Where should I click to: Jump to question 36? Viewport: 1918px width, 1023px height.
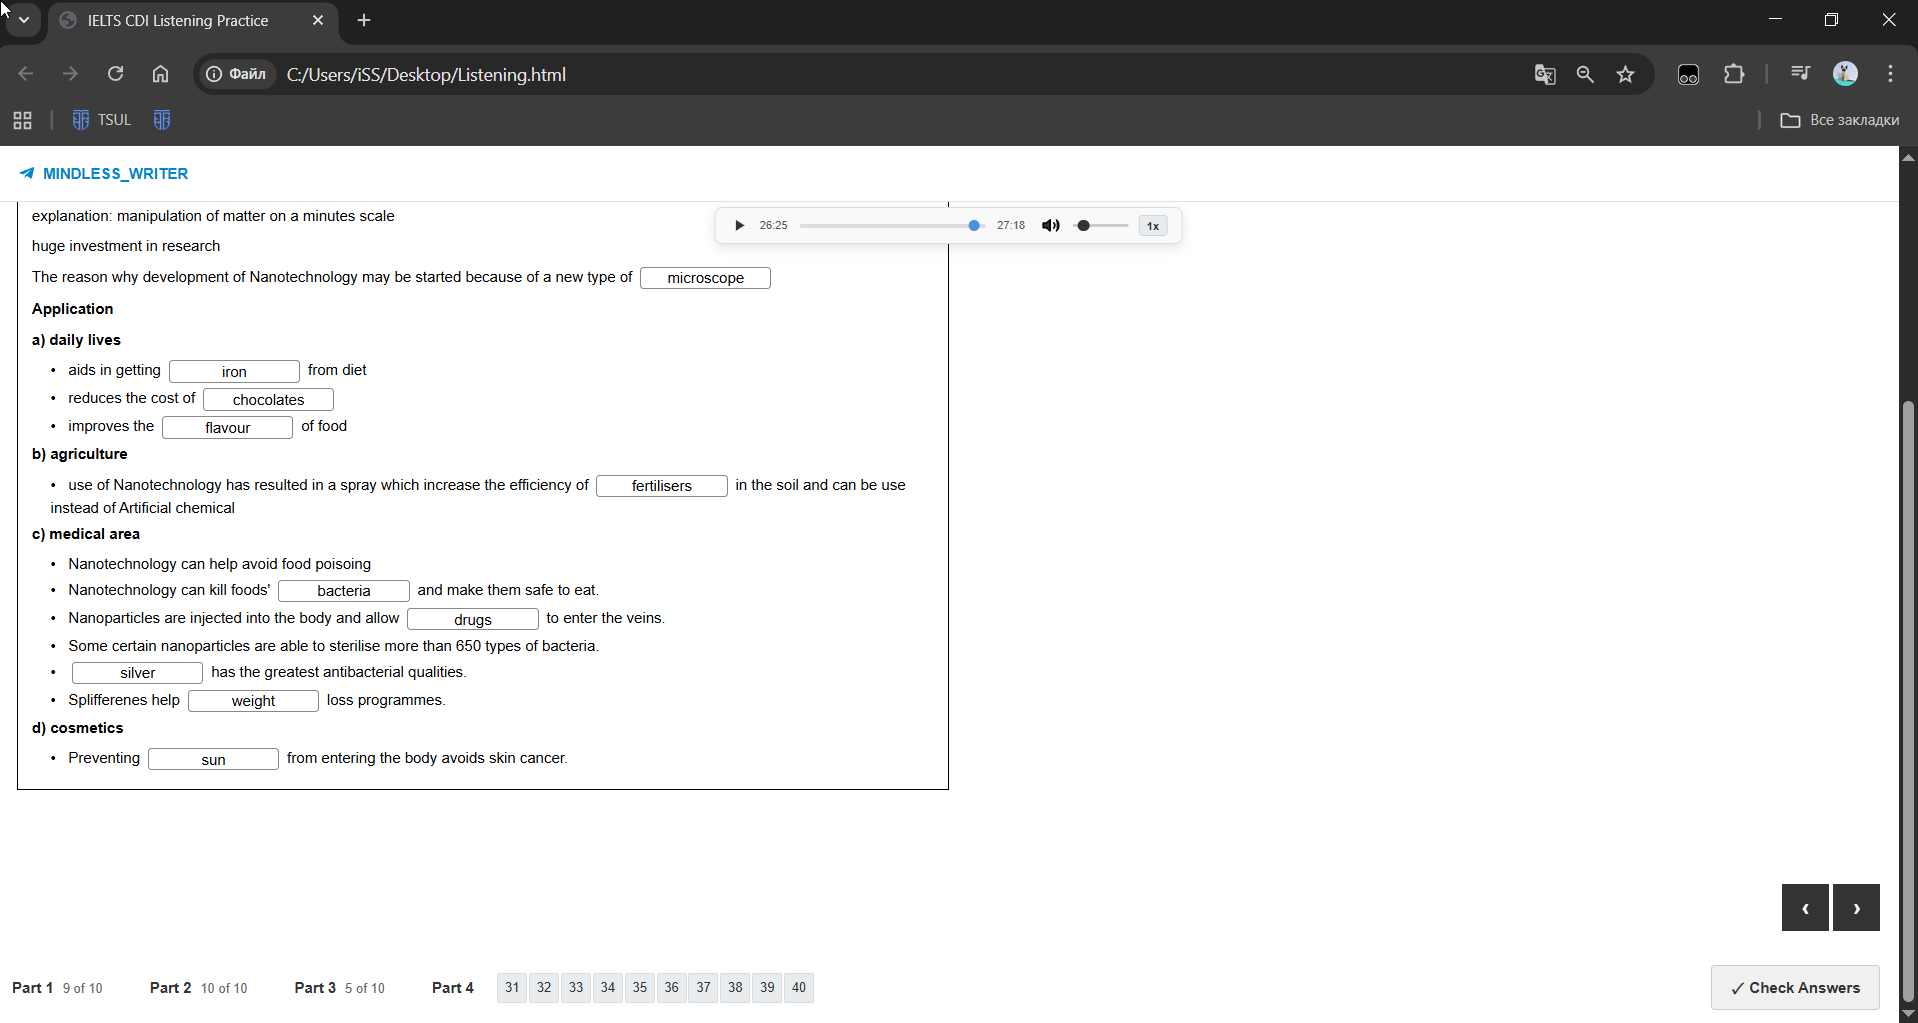(672, 988)
